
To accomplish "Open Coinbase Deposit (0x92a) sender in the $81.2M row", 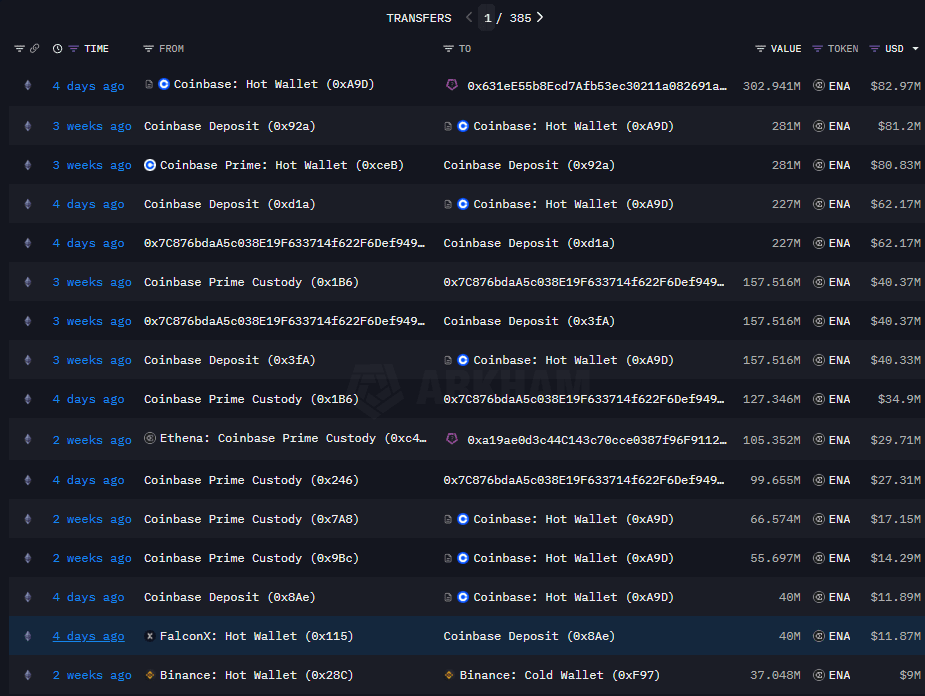I will click(229, 126).
